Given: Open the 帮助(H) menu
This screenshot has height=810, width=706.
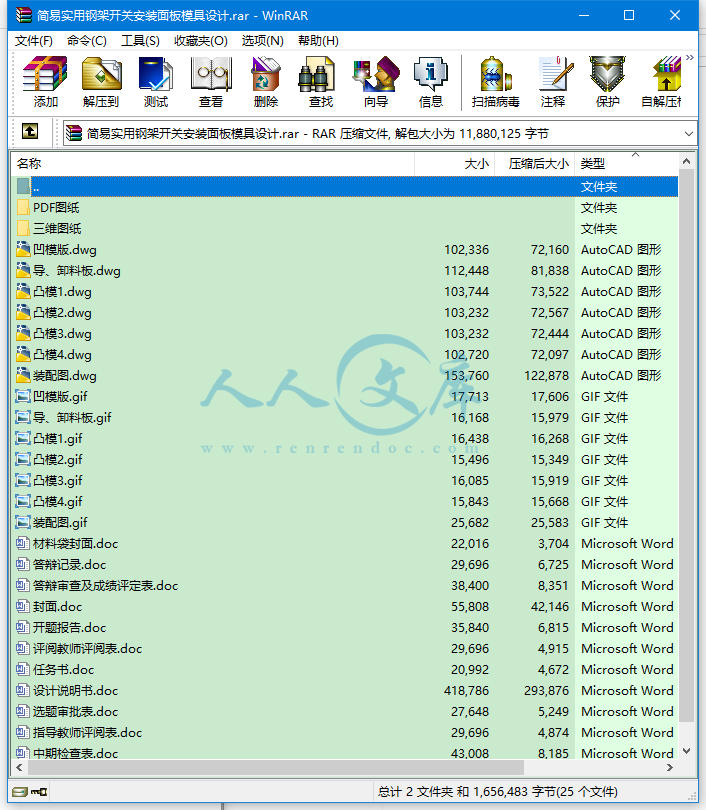Looking at the screenshot, I should 318,41.
